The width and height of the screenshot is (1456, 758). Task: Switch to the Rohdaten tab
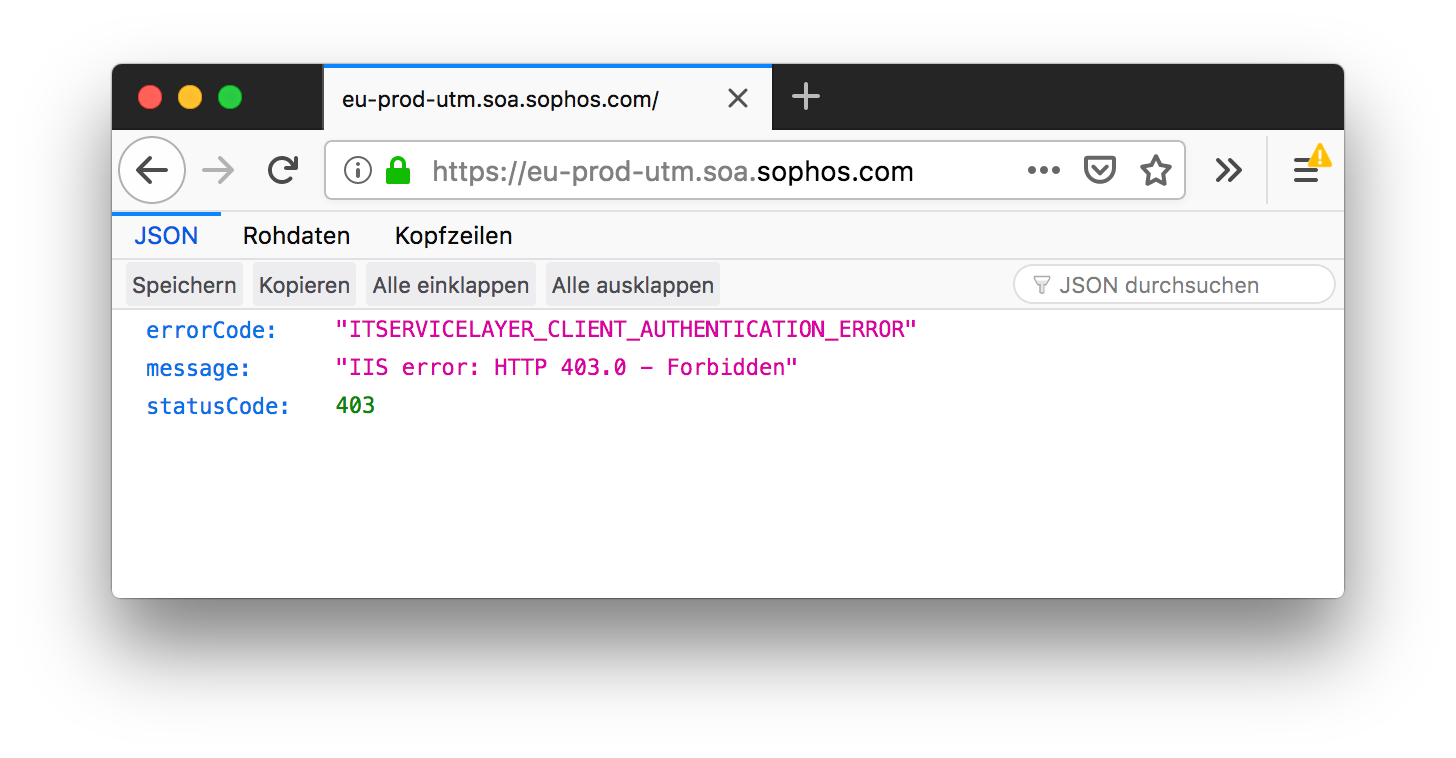[x=296, y=236]
